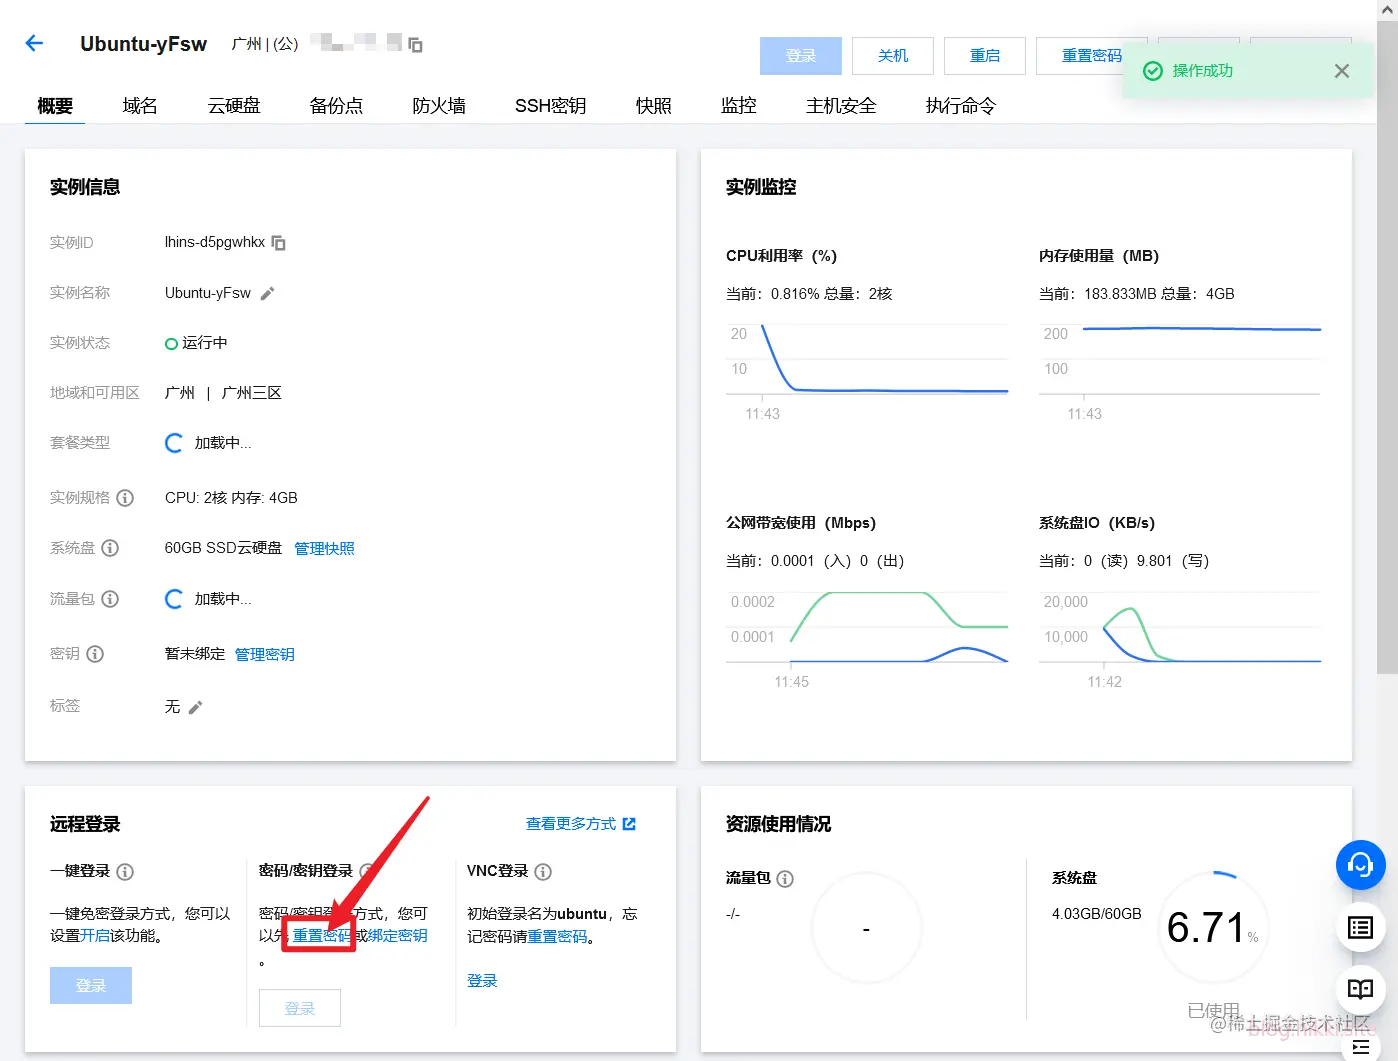Edit the instance tag using the pencil icon
1398x1061 pixels.
point(196,706)
